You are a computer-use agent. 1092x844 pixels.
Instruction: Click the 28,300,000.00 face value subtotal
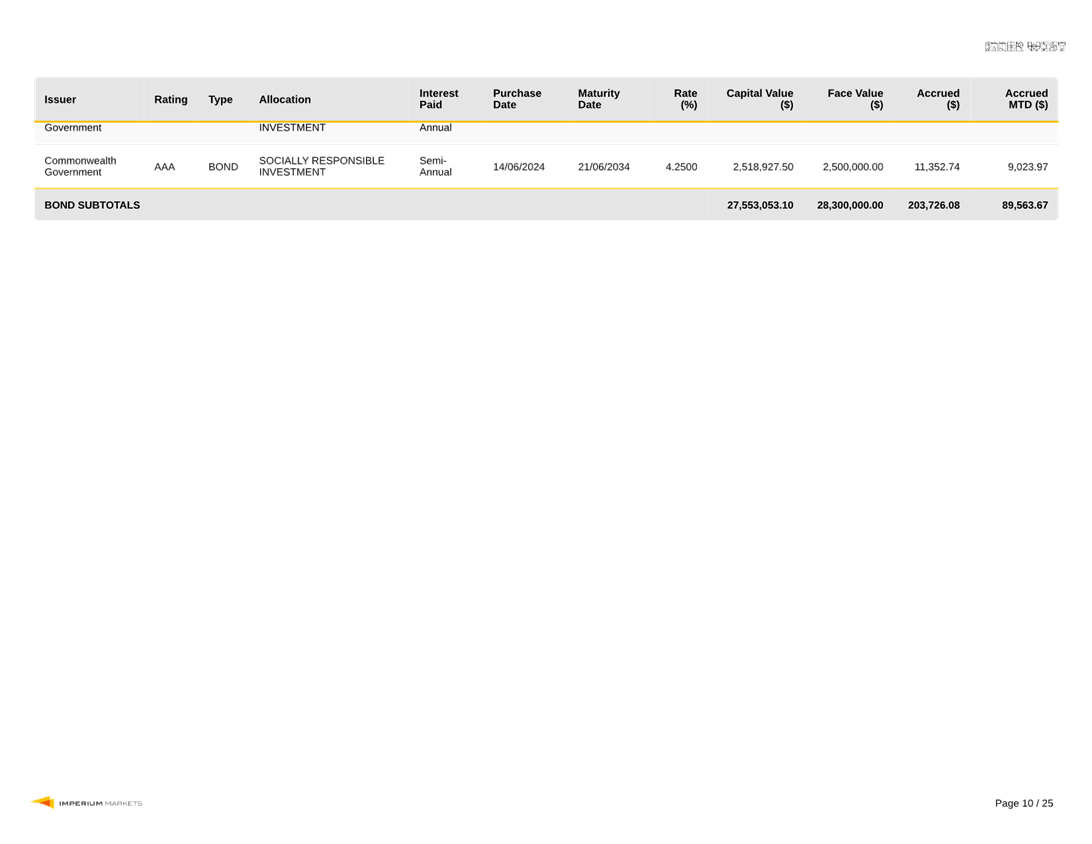point(850,205)
